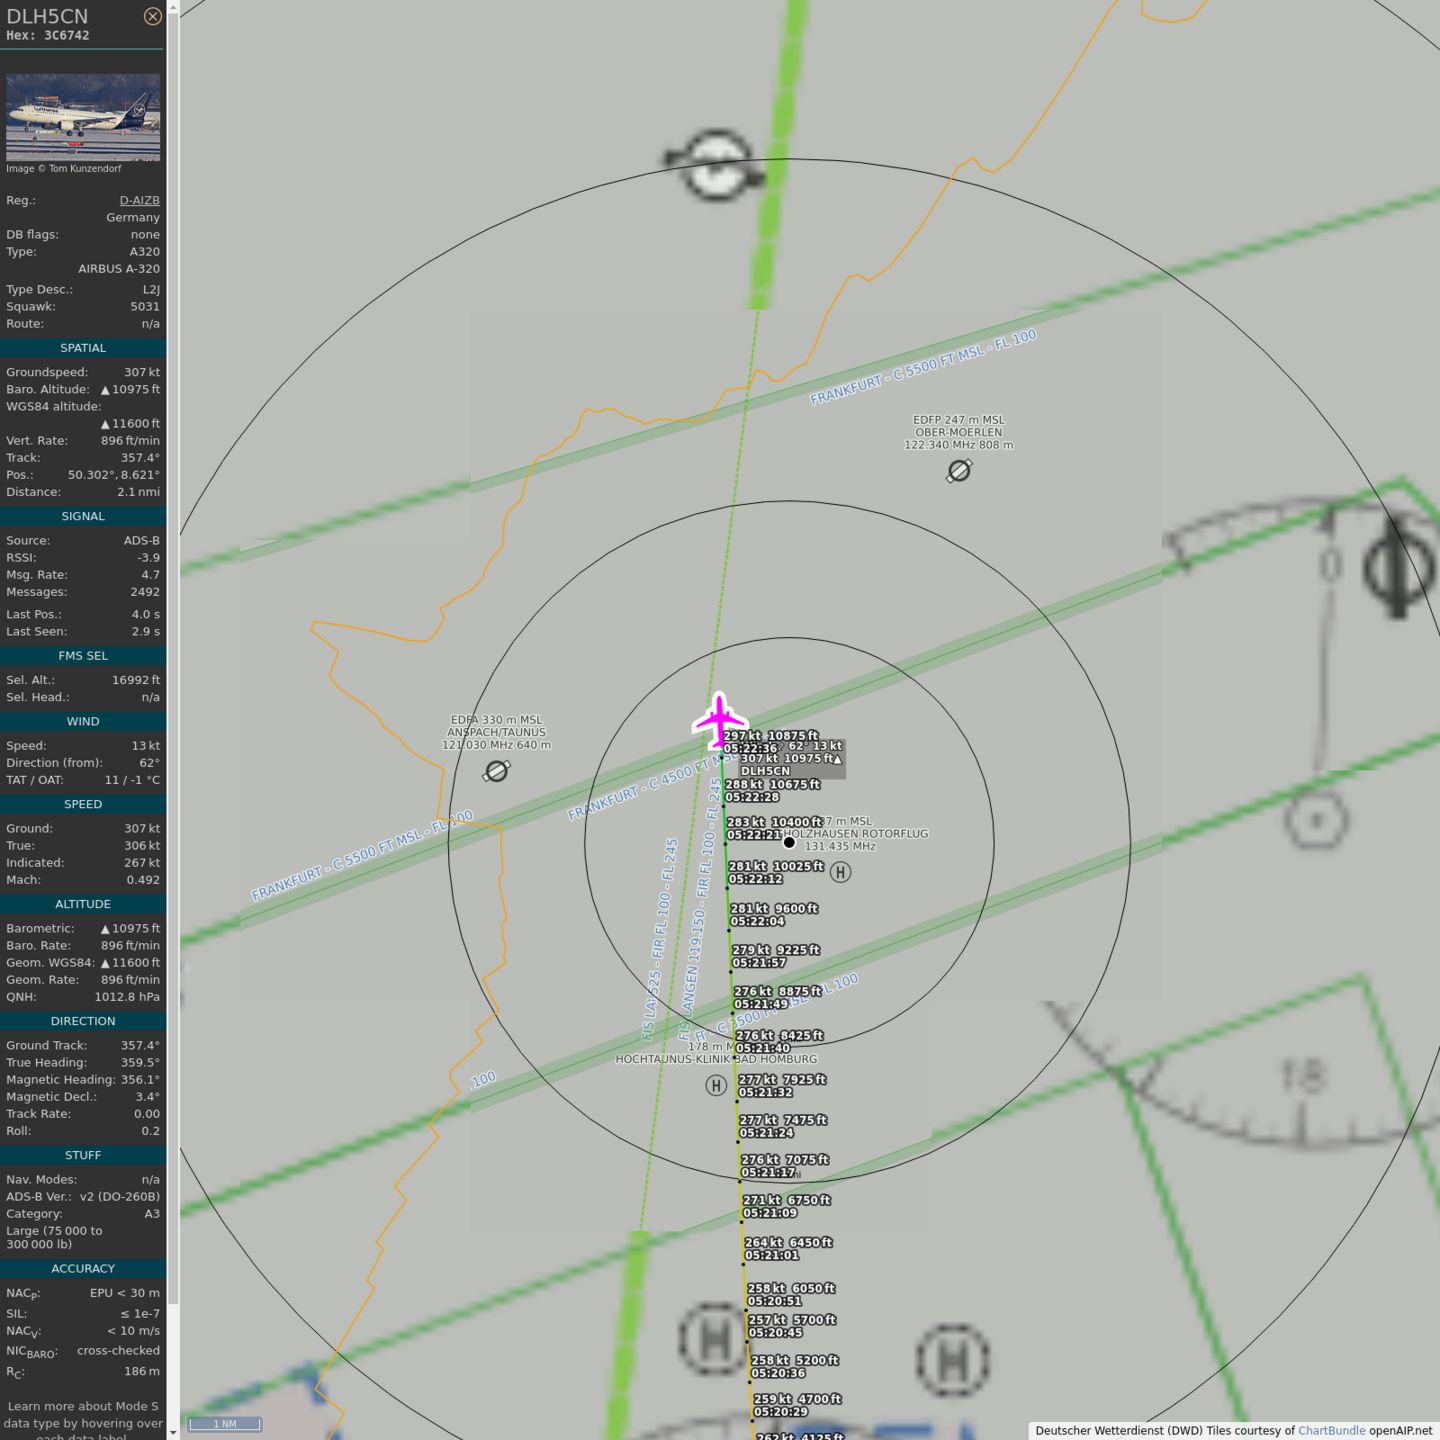Click the Hochtaunus-Klinik heliport H symbol
This screenshot has height=1440, width=1440.
(x=716, y=1085)
